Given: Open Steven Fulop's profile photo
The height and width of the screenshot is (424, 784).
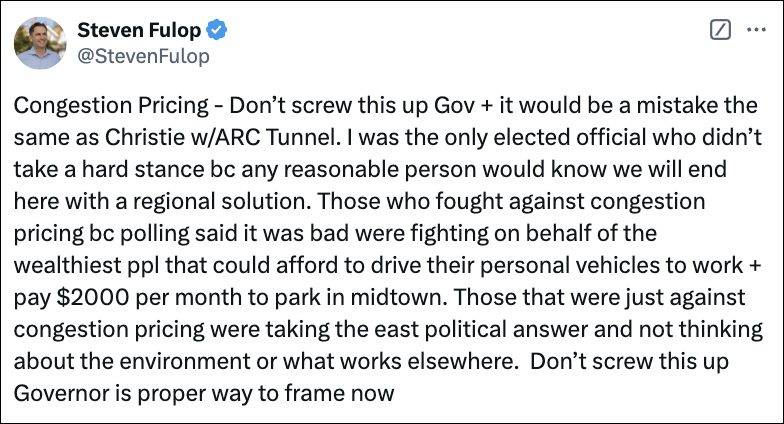Looking at the screenshot, I should [39, 41].
